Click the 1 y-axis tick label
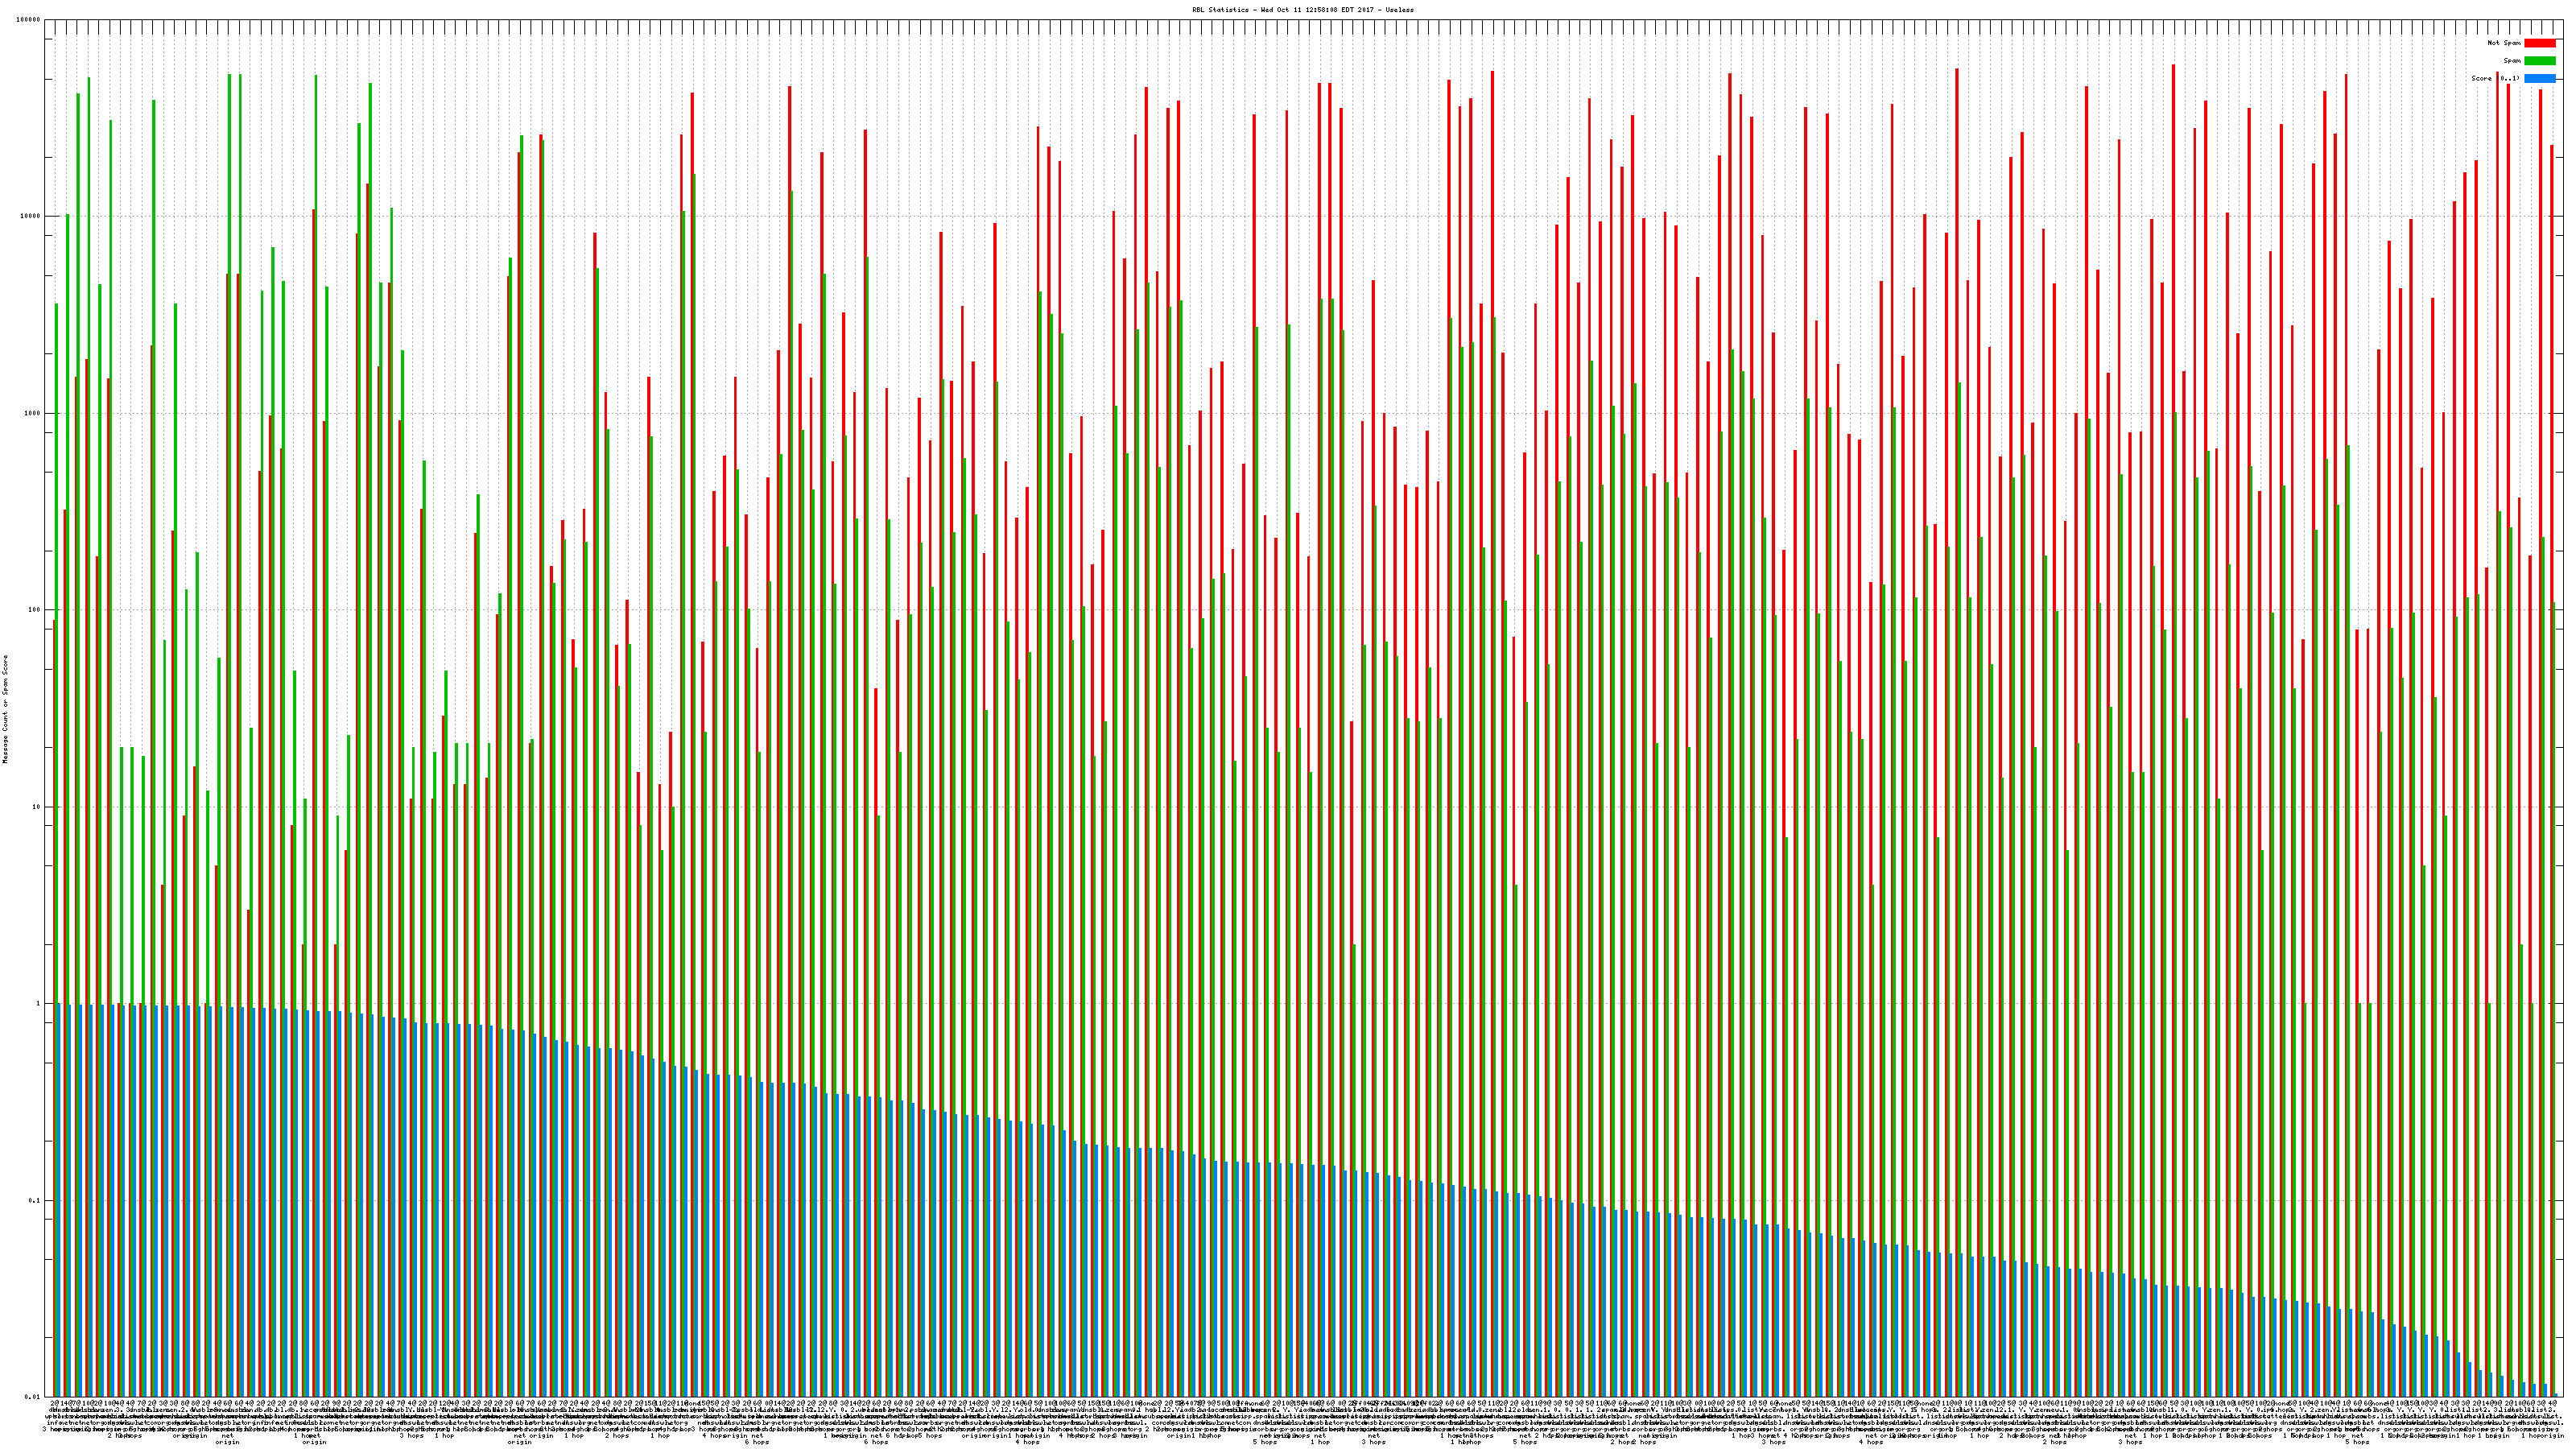The image size is (2576, 1449). (x=39, y=1004)
